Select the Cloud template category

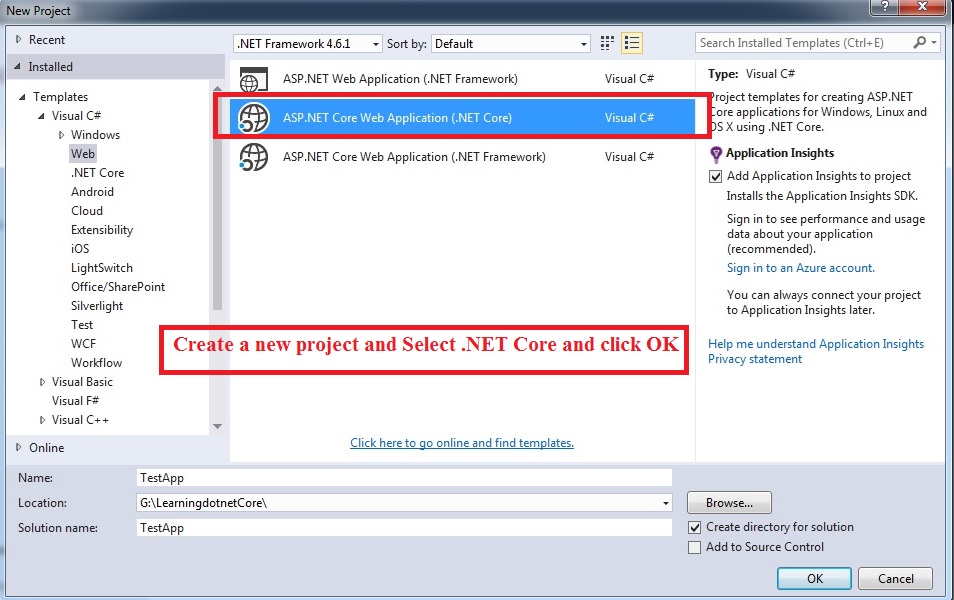point(87,211)
